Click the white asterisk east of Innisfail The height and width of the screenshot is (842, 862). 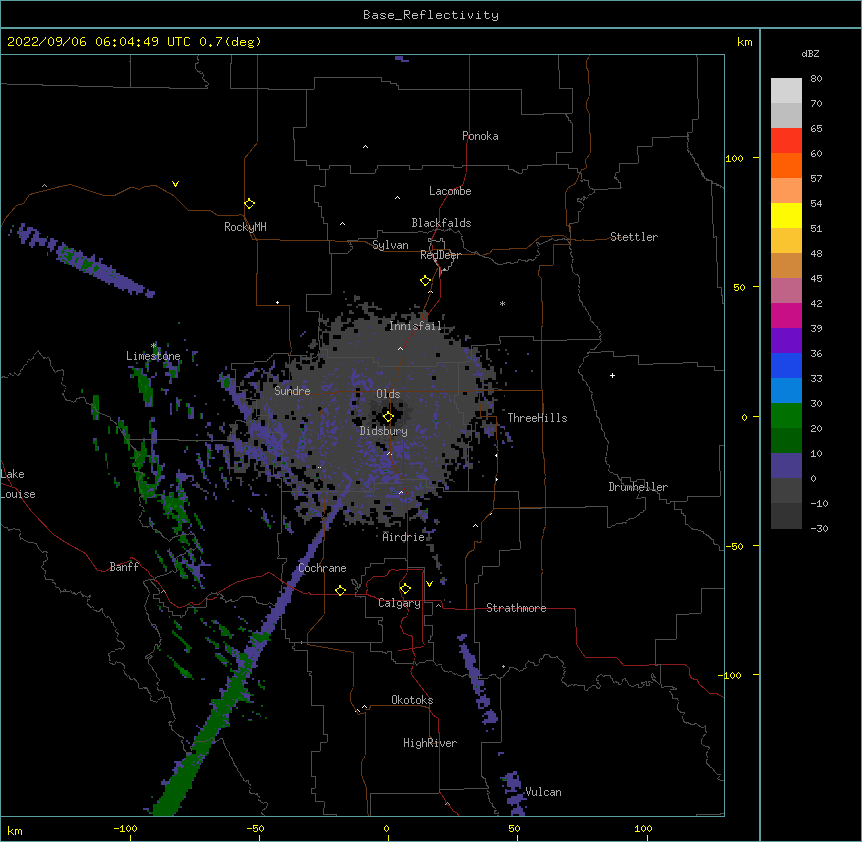click(x=502, y=303)
